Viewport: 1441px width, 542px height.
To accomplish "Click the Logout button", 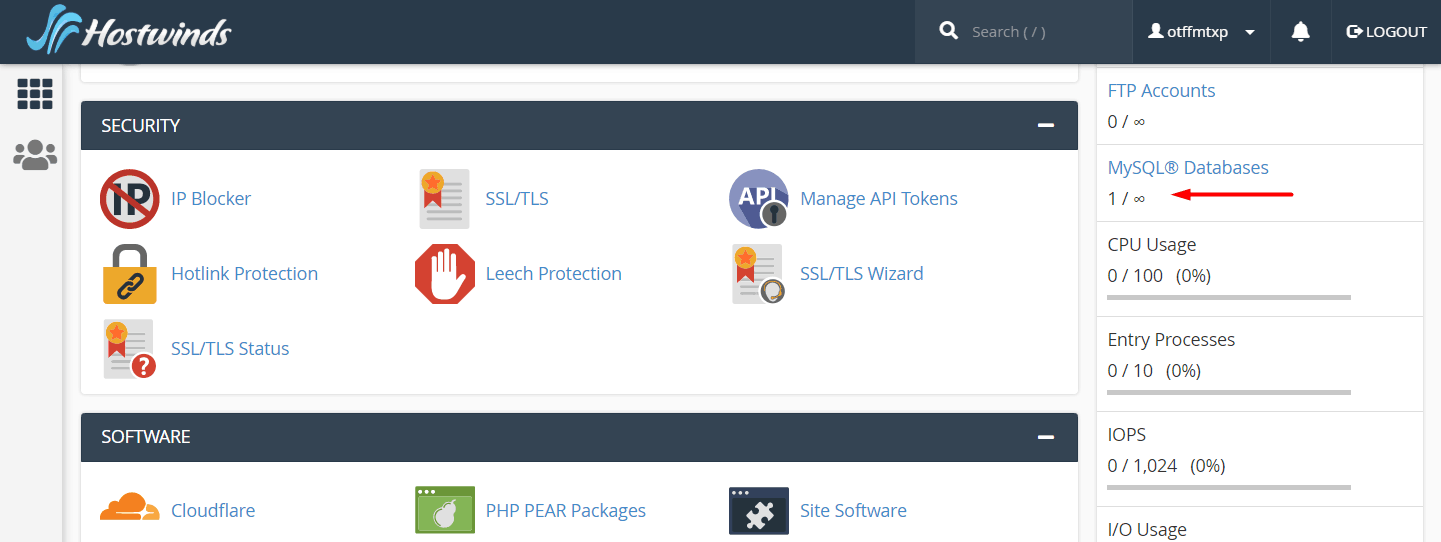I will point(1386,32).
